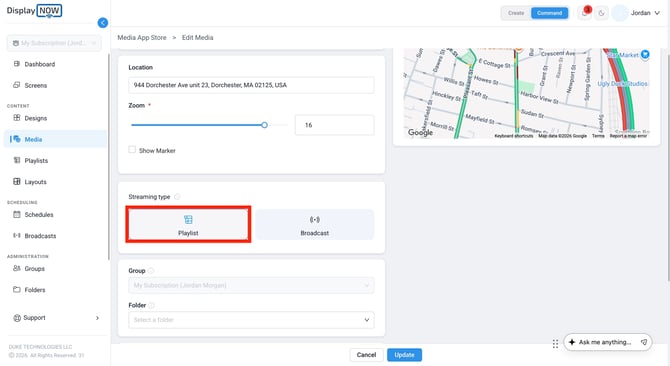Select Playlist streaming type
The width and height of the screenshot is (670, 366).
click(x=188, y=225)
